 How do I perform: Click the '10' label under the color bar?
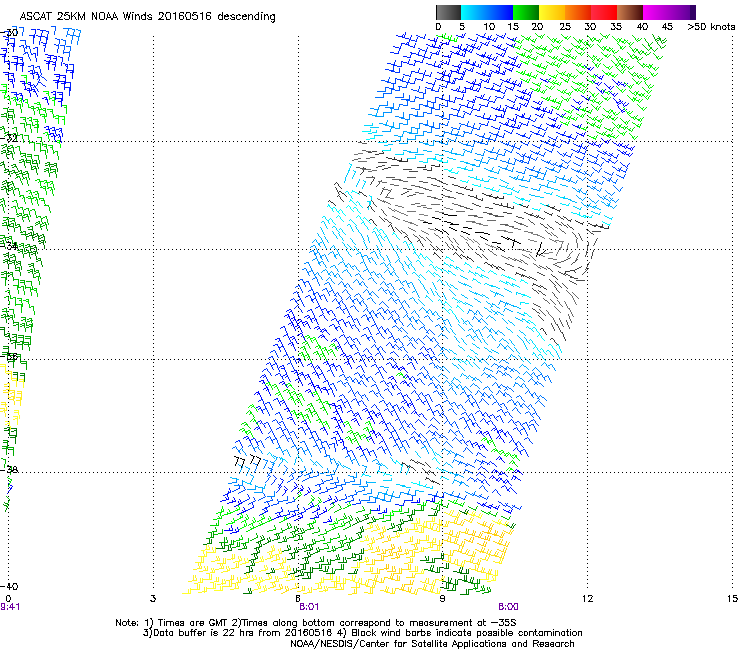(489, 27)
